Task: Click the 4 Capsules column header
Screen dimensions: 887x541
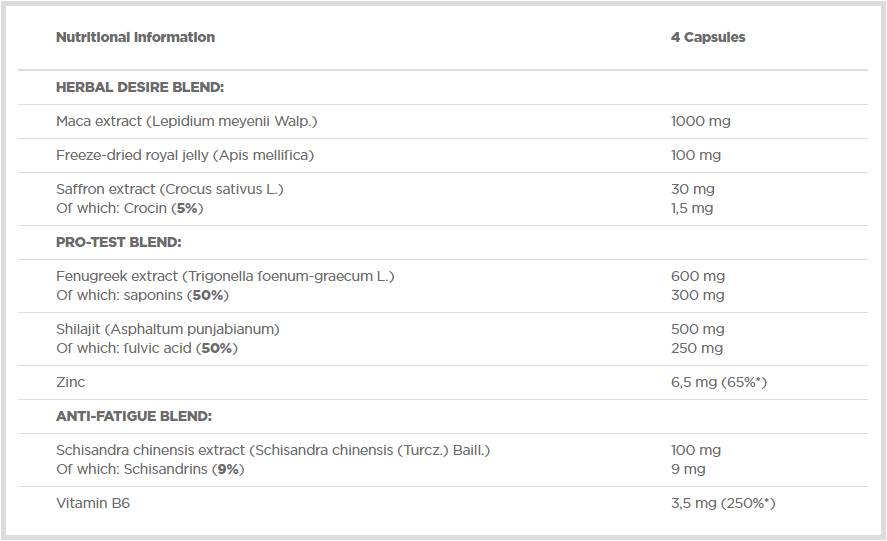Action: tap(708, 38)
